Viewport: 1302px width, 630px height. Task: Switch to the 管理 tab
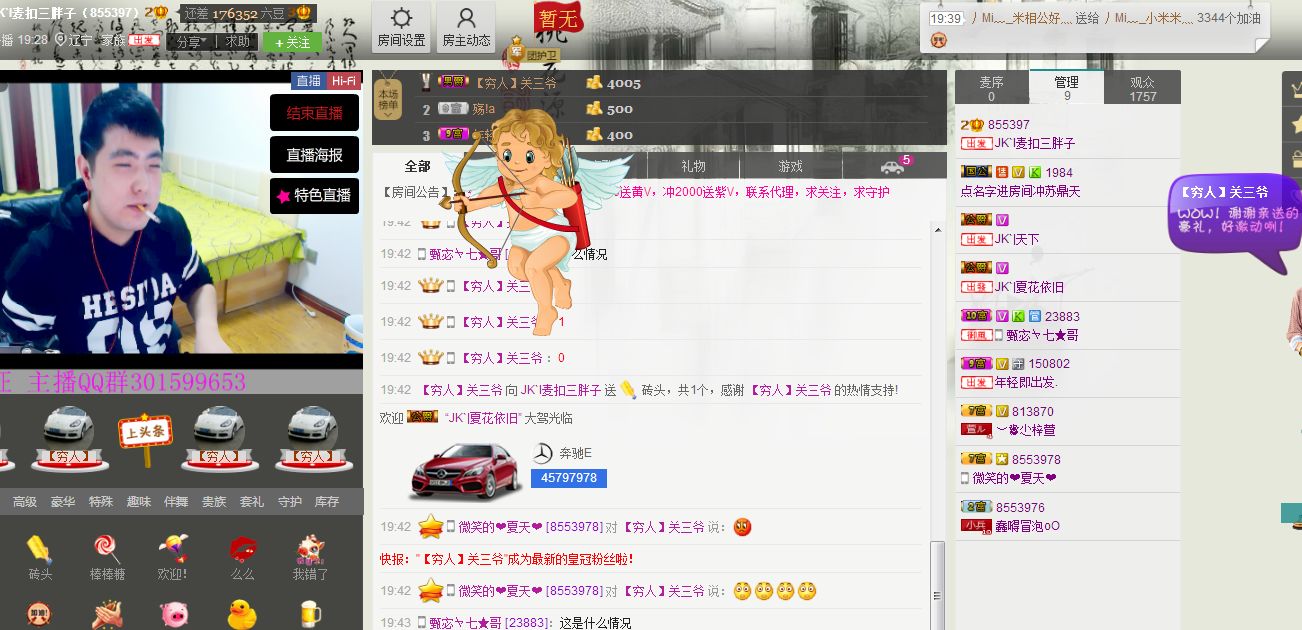(1066, 88)
